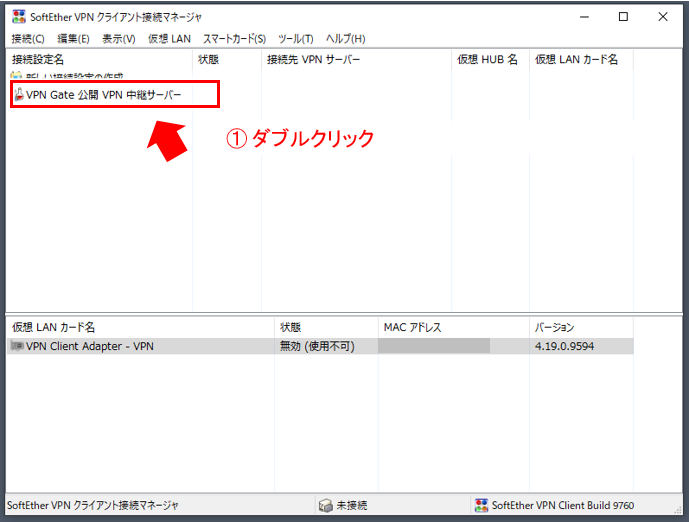
Task: Open the 接続(C) menu
Action: point(28,39)
